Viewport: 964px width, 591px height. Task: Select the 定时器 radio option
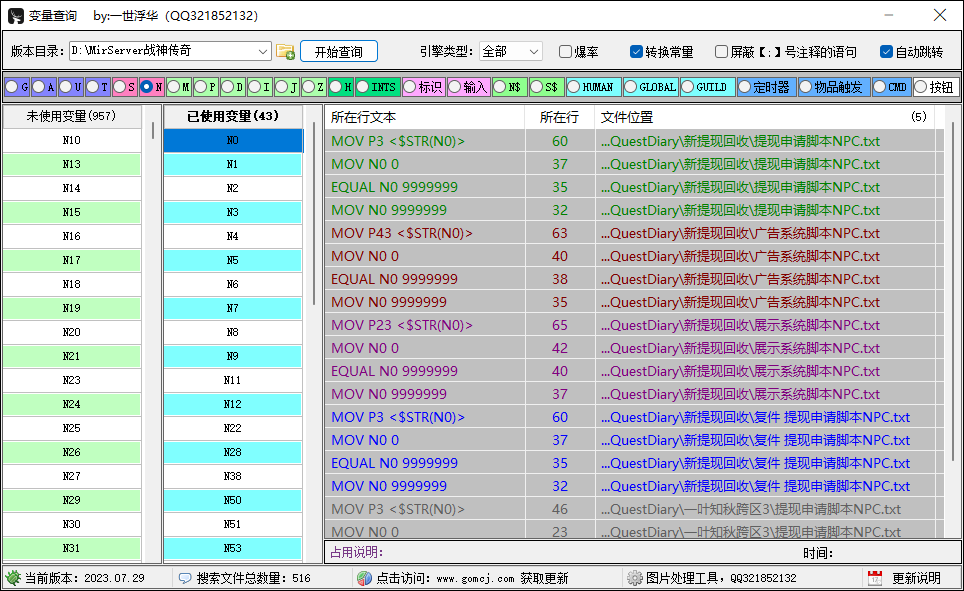pyautogui.click(x=745, y=87)
